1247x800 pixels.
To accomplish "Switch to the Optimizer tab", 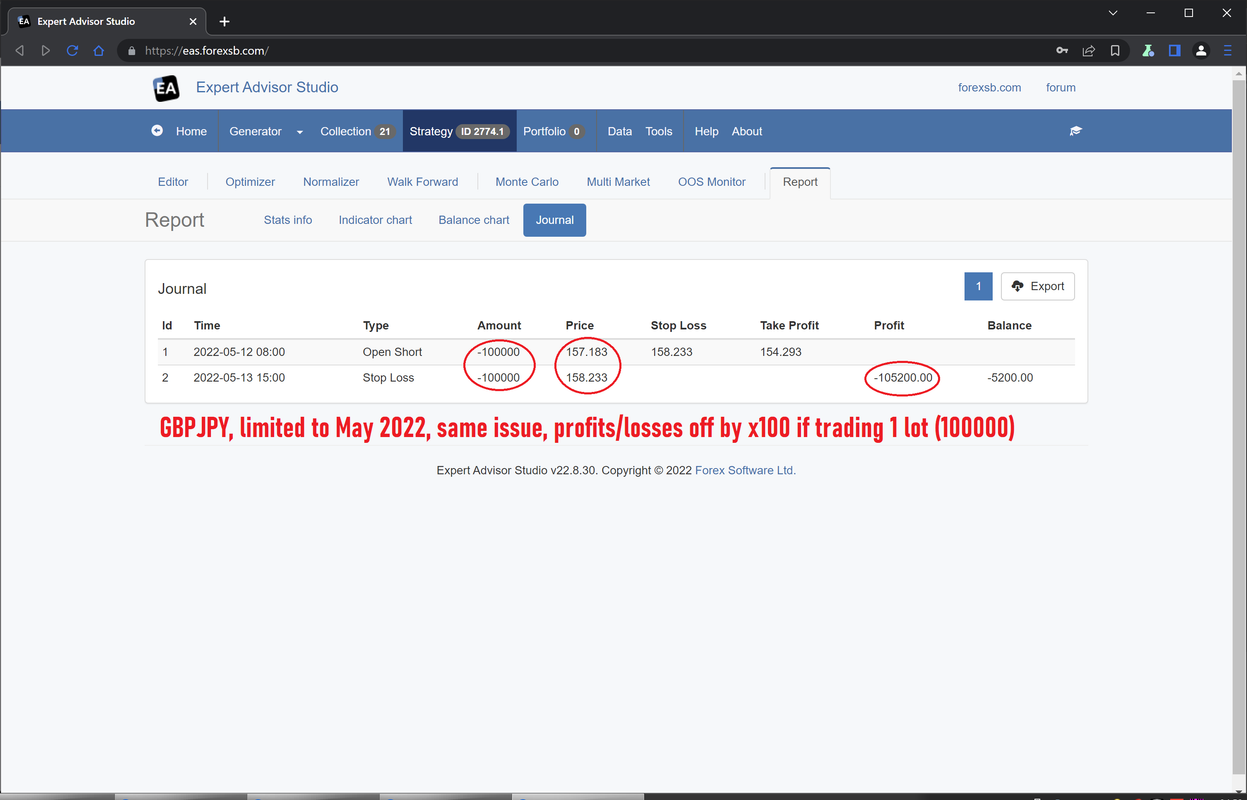I will (250, 182).
